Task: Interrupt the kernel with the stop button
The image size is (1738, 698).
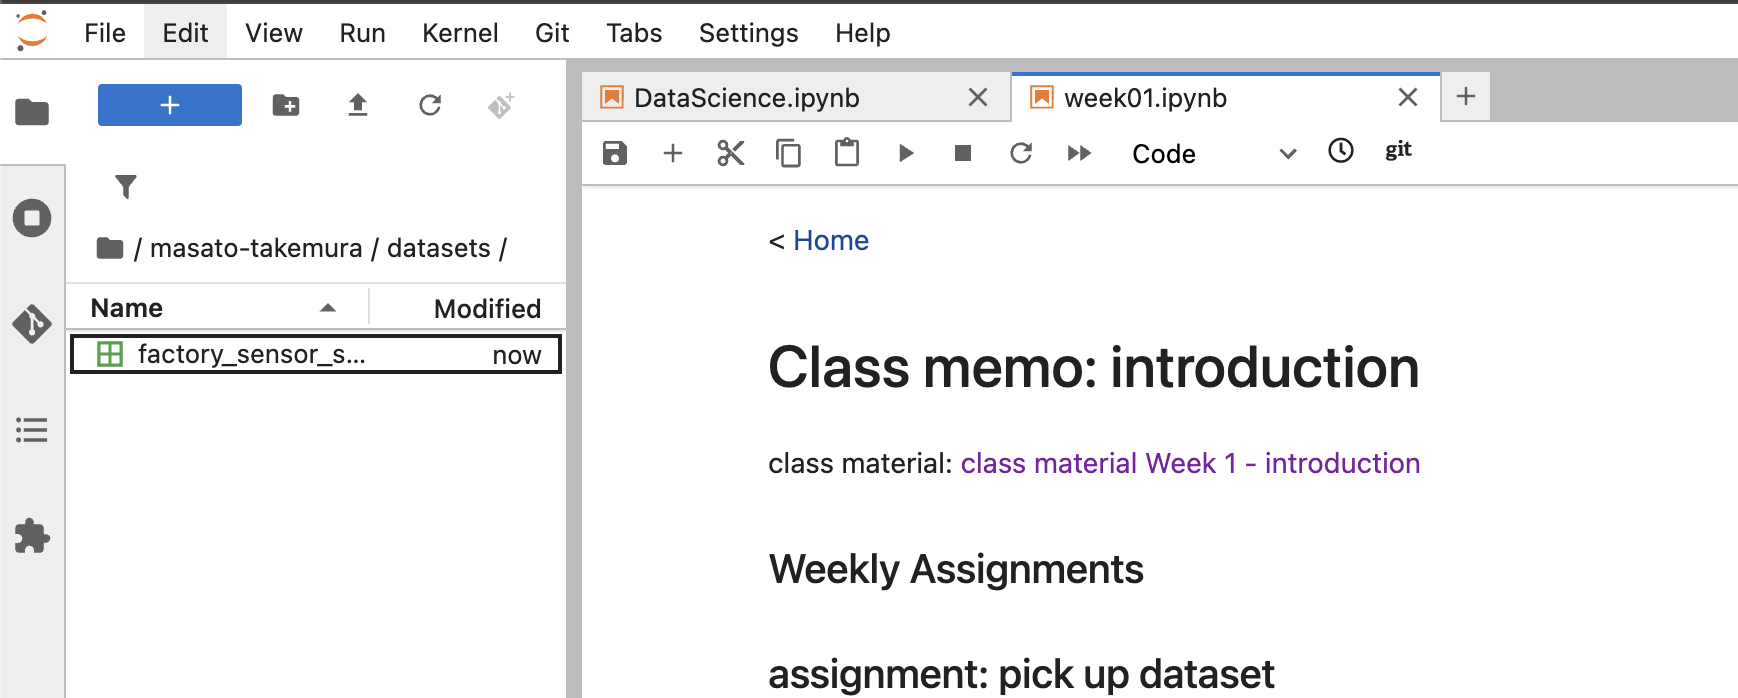Action: 963,153
